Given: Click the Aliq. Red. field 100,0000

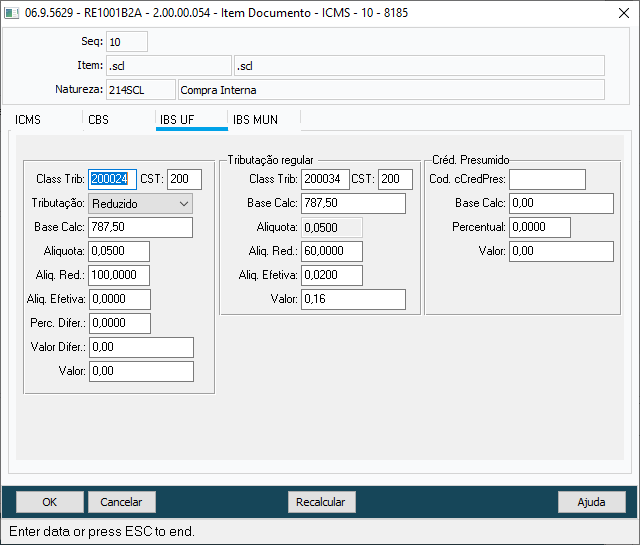Looking at the screenshot, I should [x=119, y=276].
